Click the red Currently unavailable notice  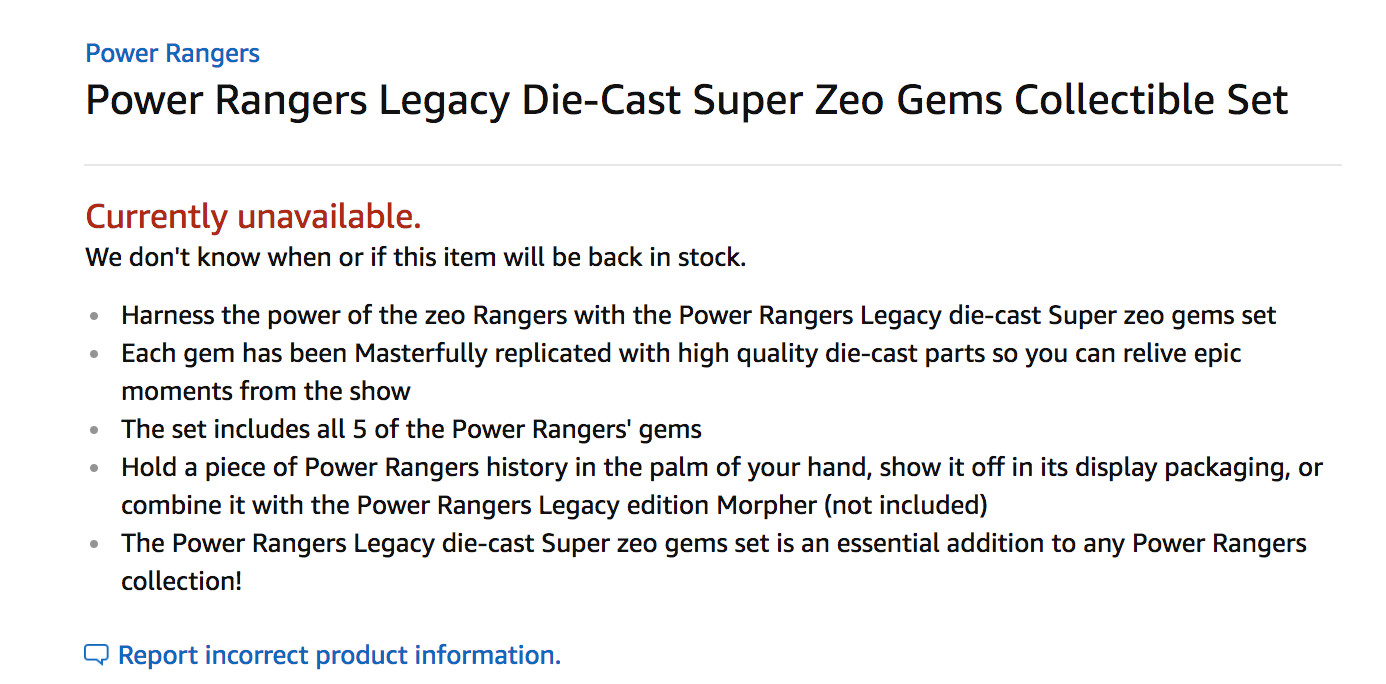(x=253, y=216)
